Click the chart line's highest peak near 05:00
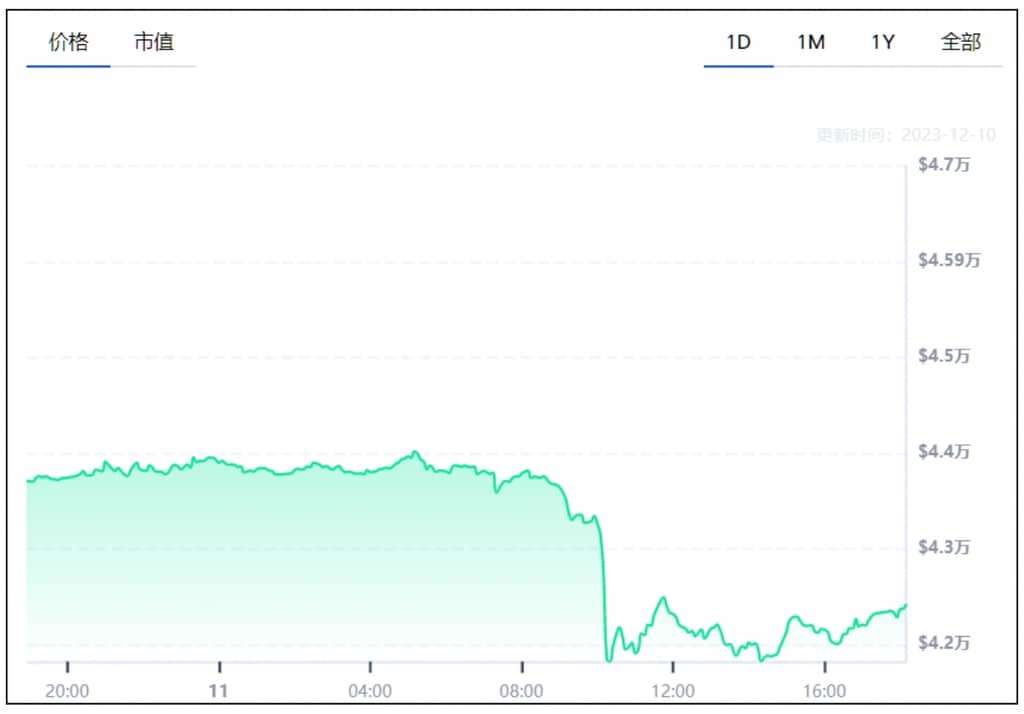 [415, 452]
